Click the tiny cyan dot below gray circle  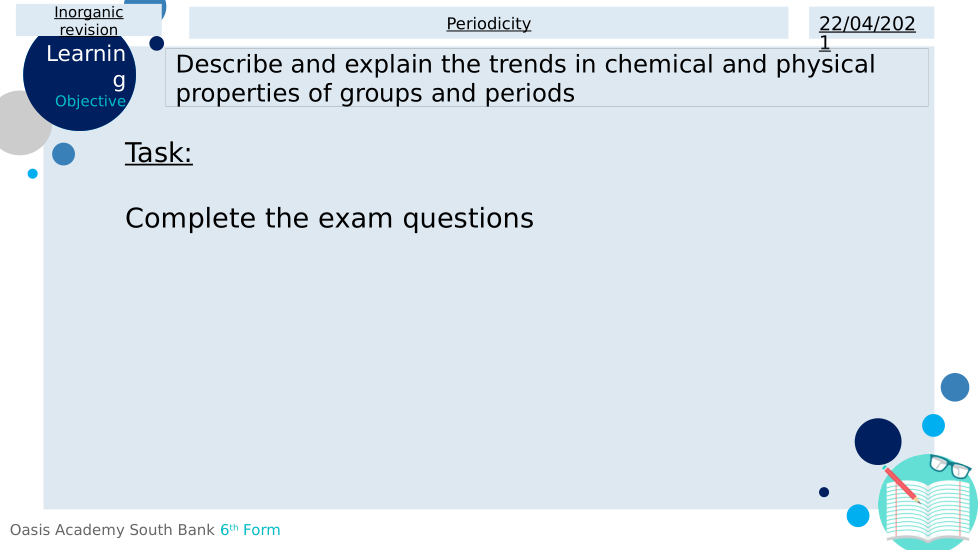click(33, 174)
